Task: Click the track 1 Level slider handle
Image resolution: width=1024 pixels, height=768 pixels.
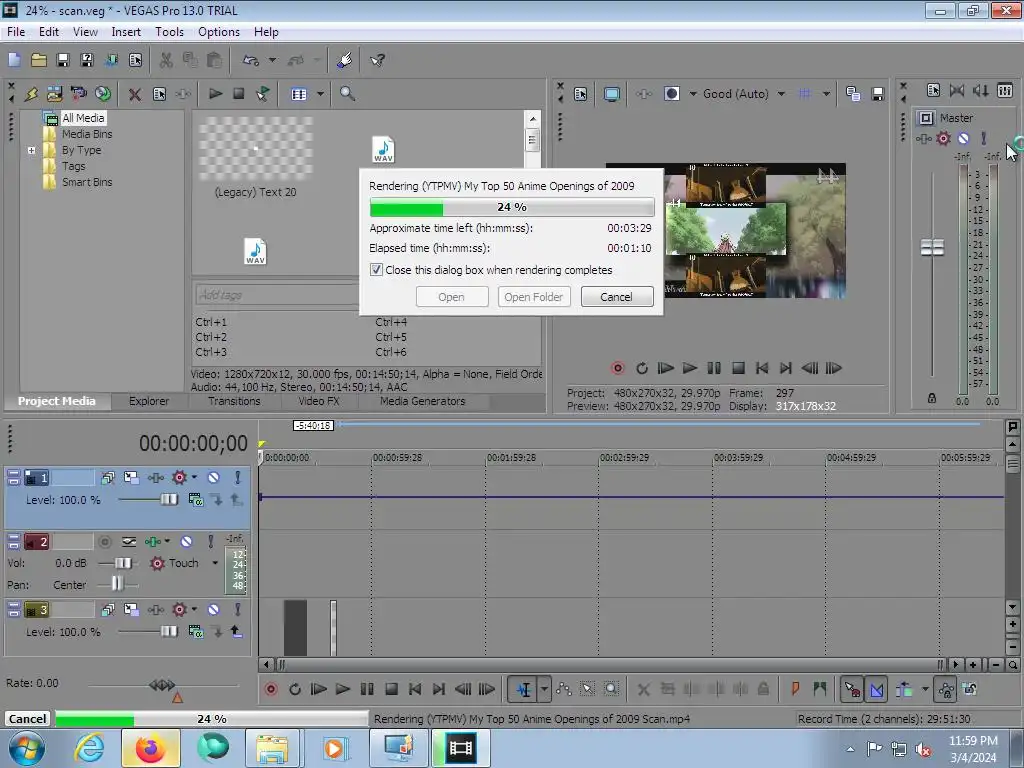Action: click(x=168, y=500)
